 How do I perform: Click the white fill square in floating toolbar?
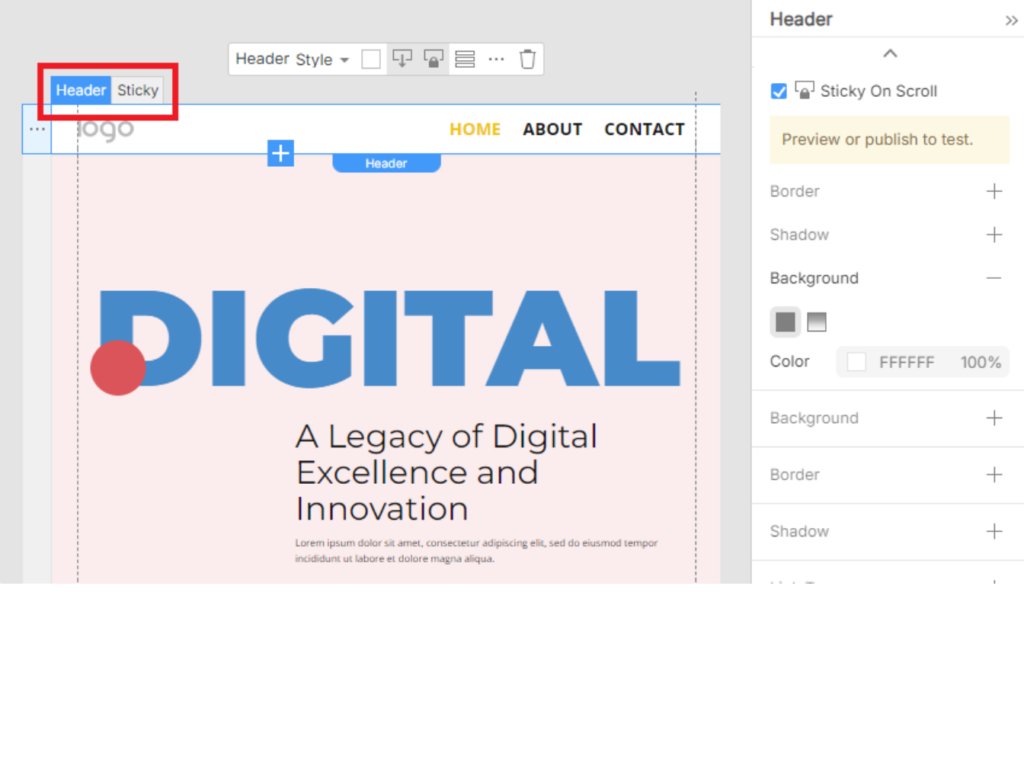tap(371, 59)
